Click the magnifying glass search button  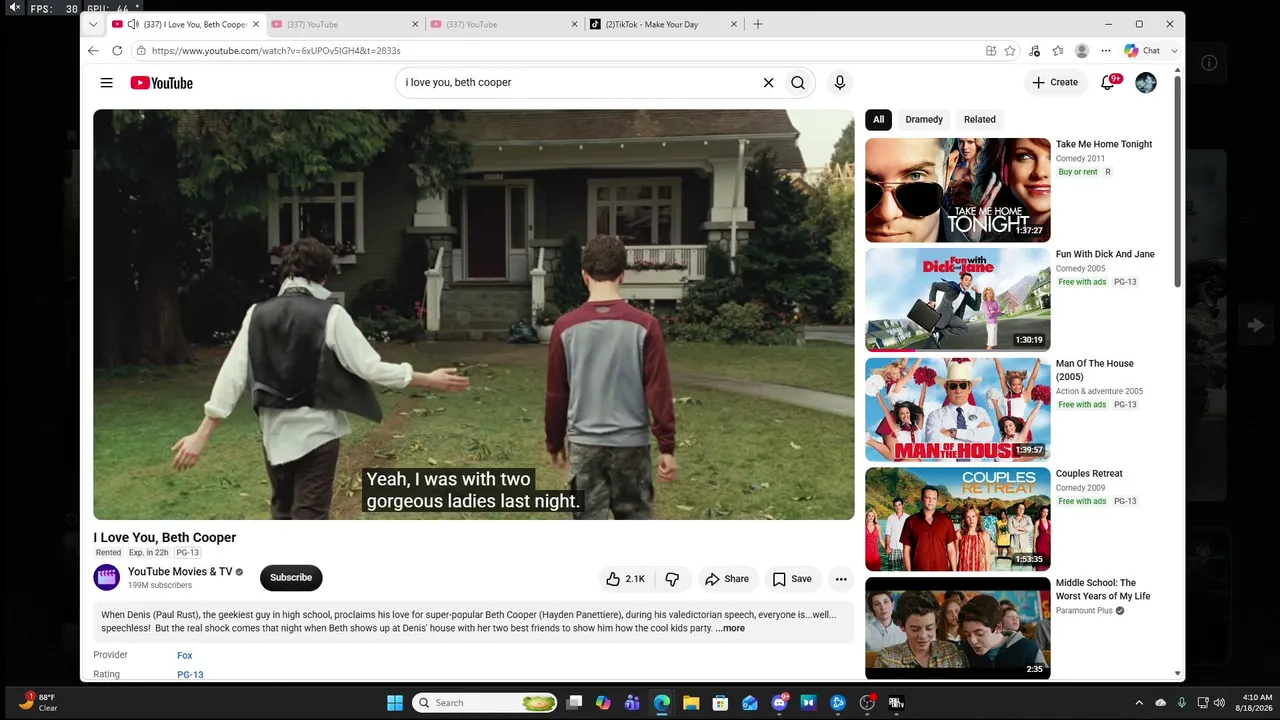click(798, 83)
